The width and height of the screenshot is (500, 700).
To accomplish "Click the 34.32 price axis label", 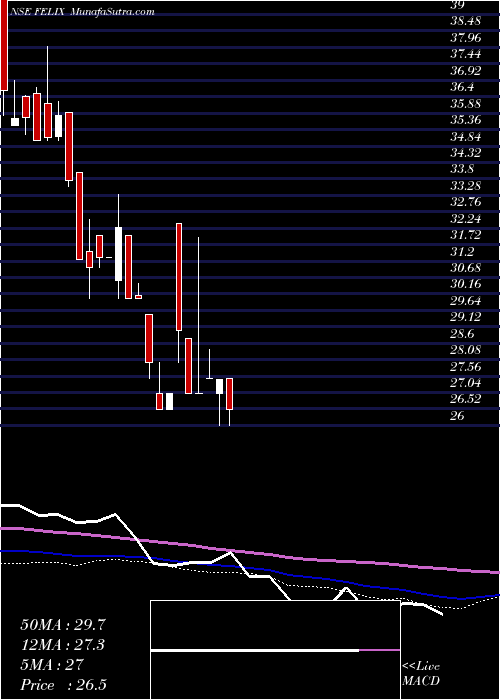I will click(466, 153).
